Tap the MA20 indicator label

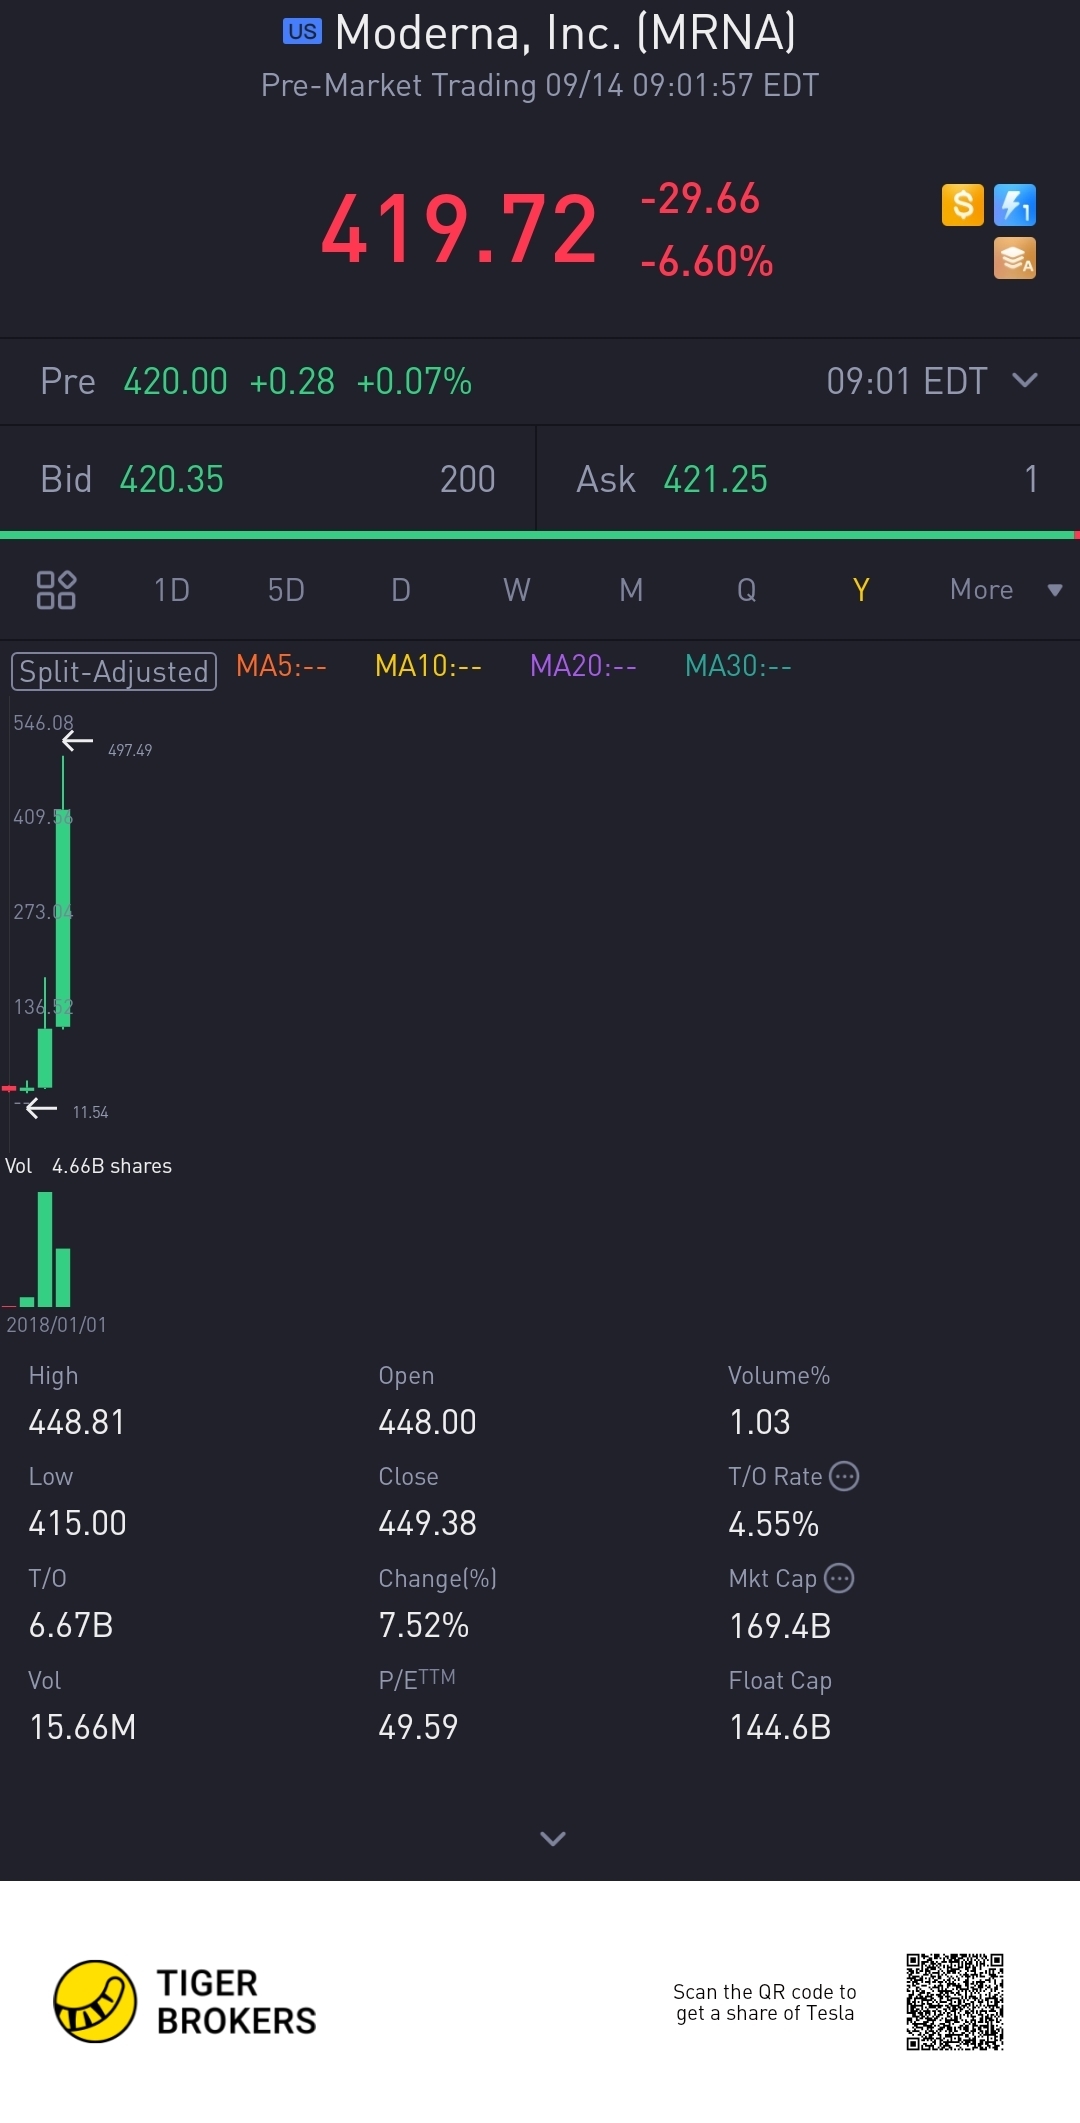click(583, 666)
